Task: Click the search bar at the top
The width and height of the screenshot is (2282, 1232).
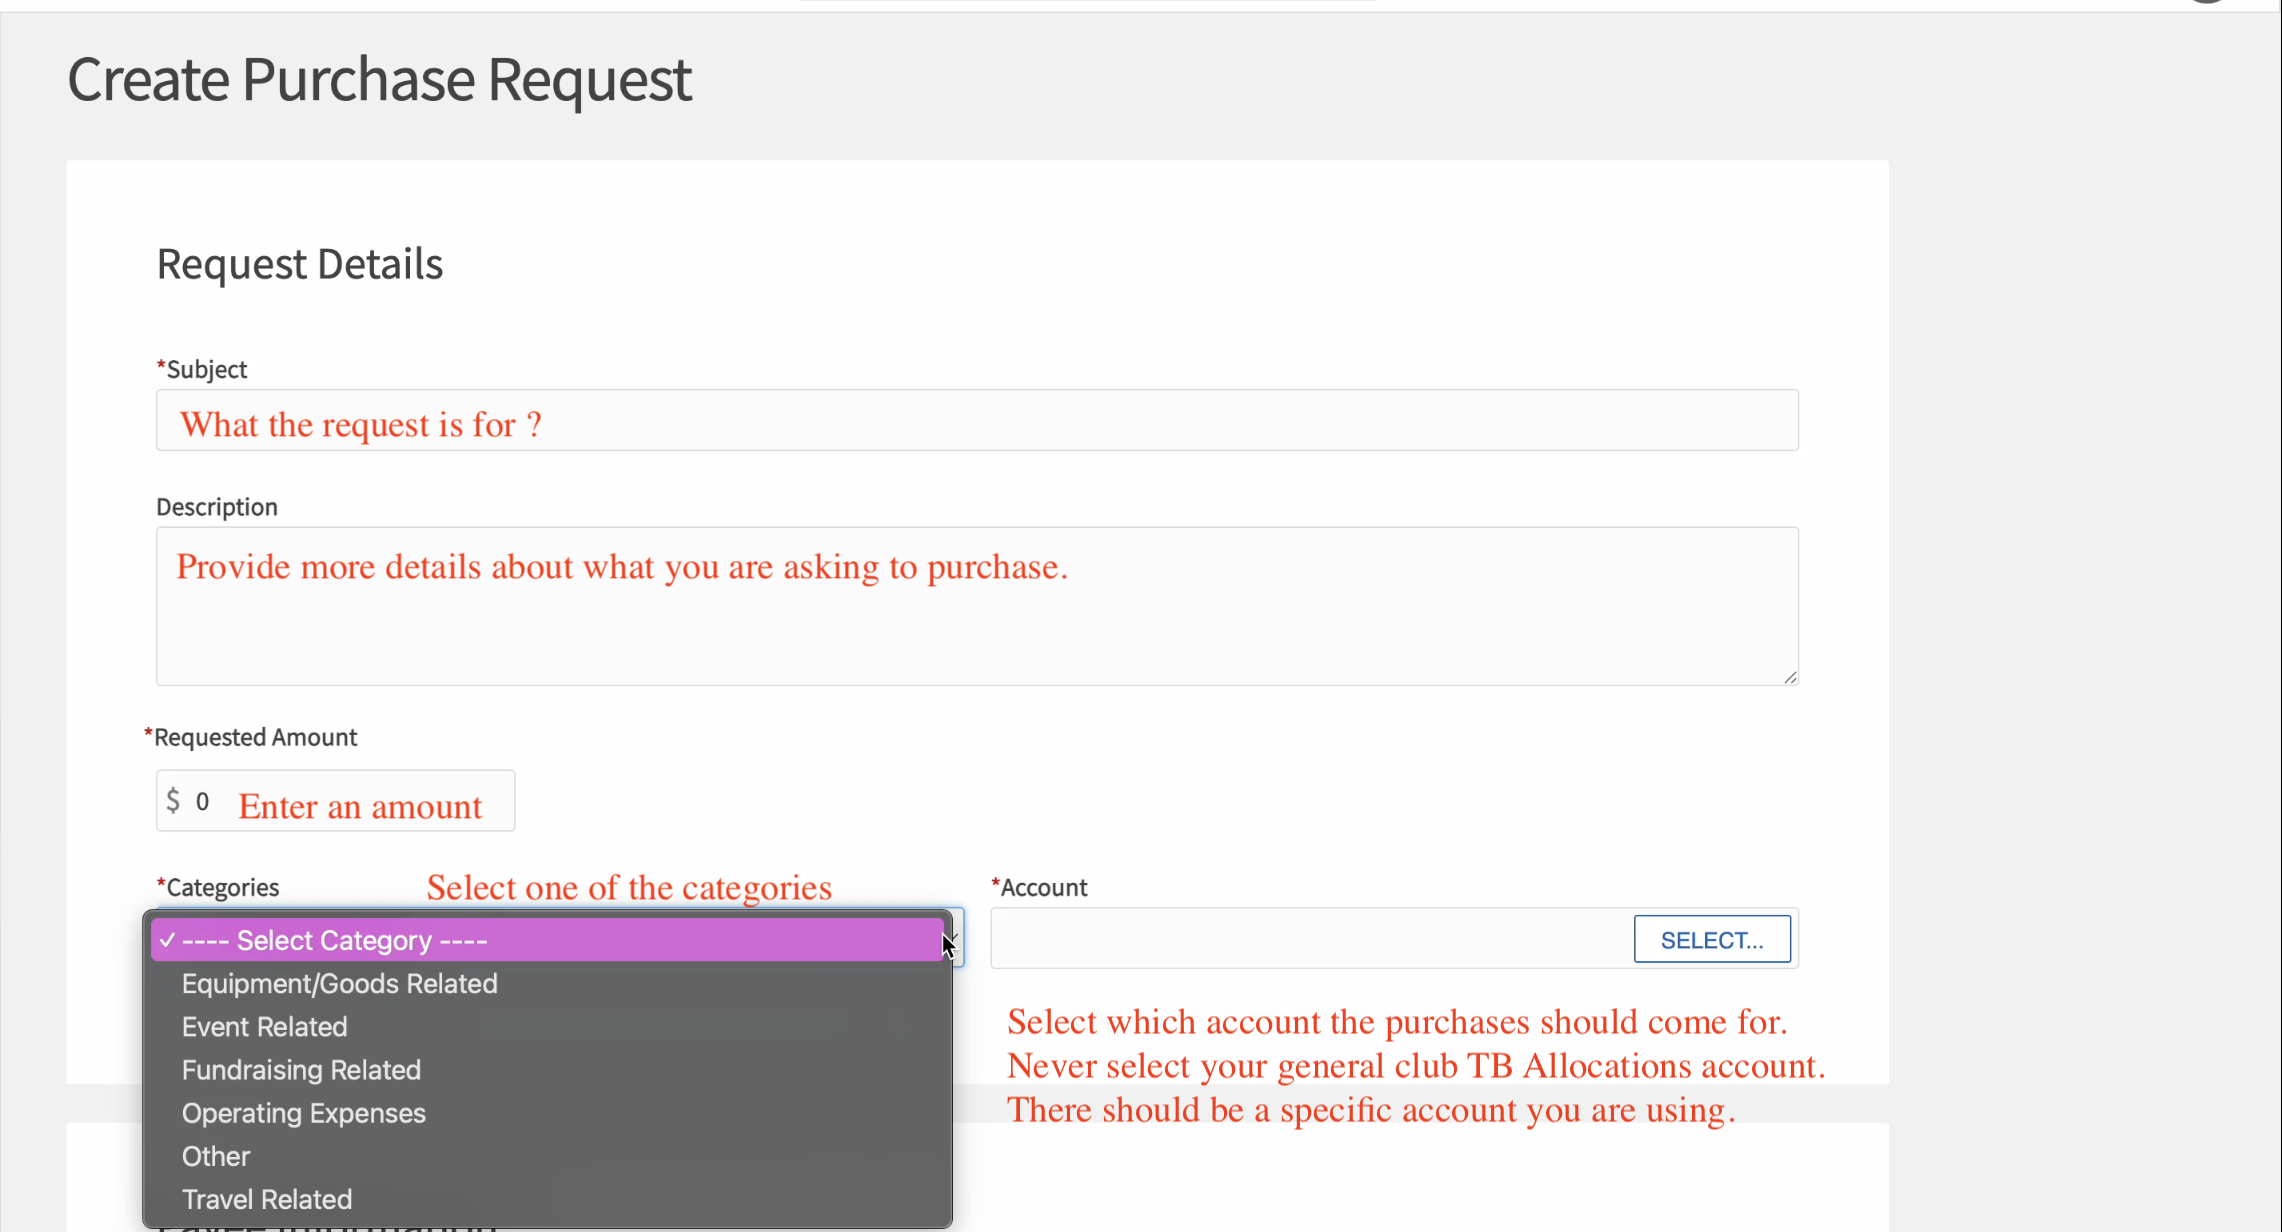Action: tap(1090, 2)
